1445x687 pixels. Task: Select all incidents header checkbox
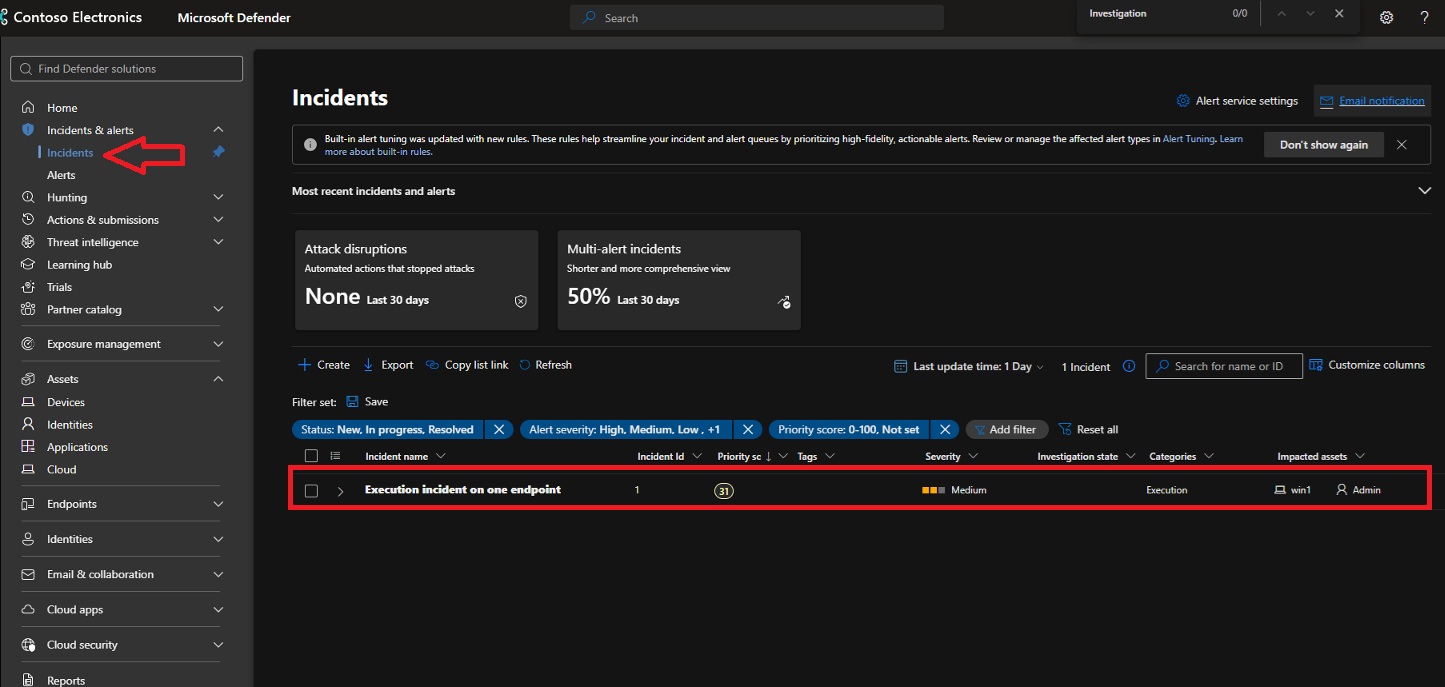(311, 456)
